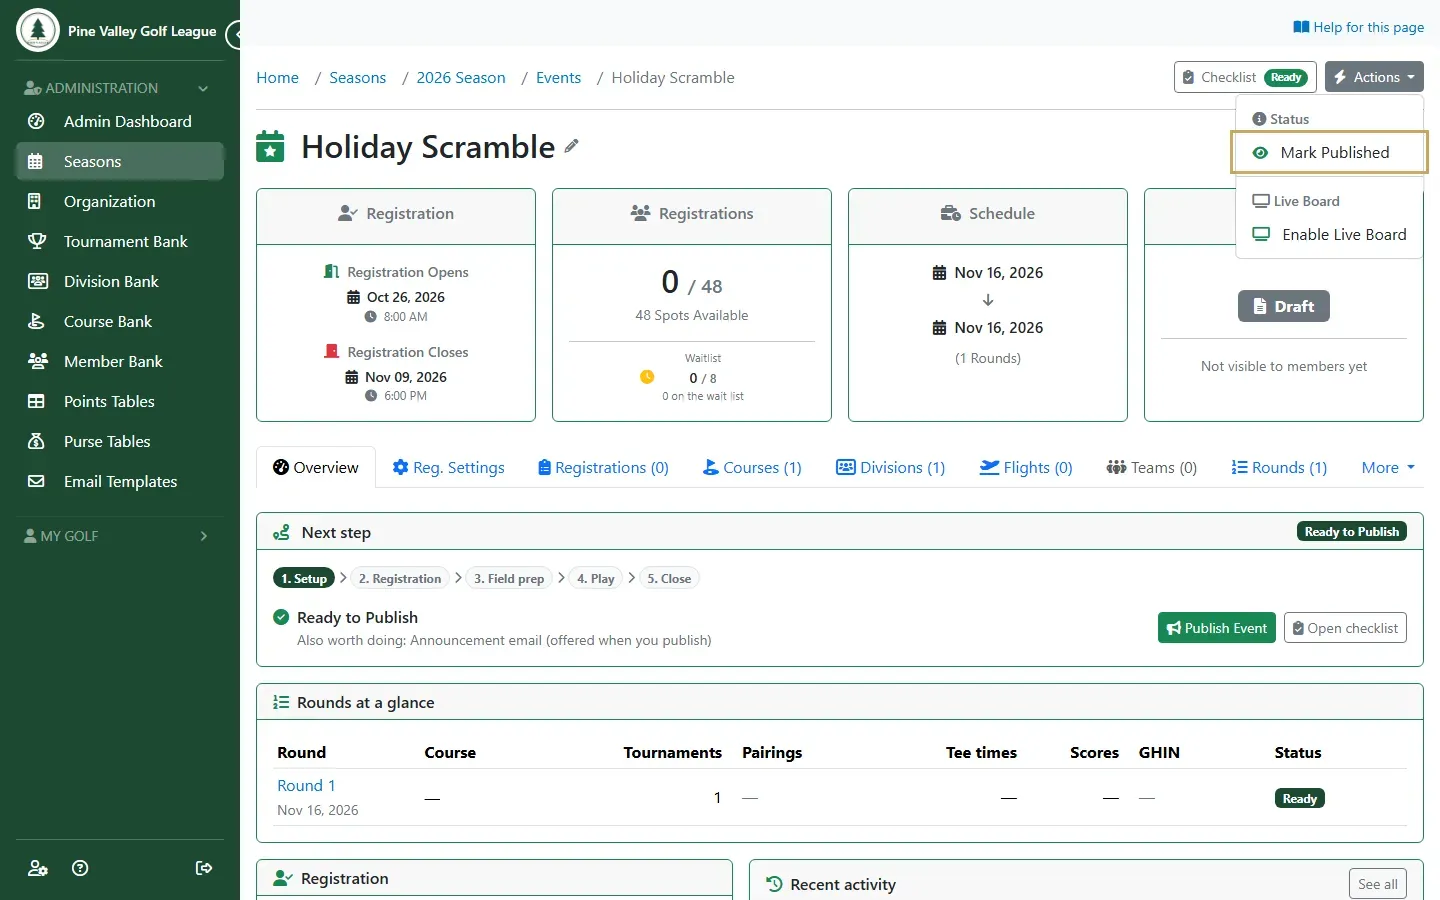Open Points Tables in sidebar
The width and height of the screenshot is (1440, 900).
(120, 401)
